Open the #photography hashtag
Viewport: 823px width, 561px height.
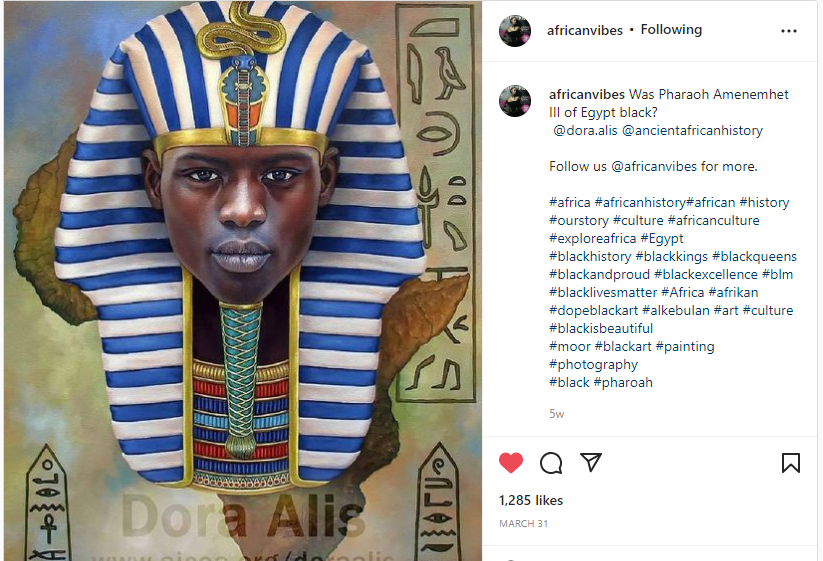coord(594,365)
